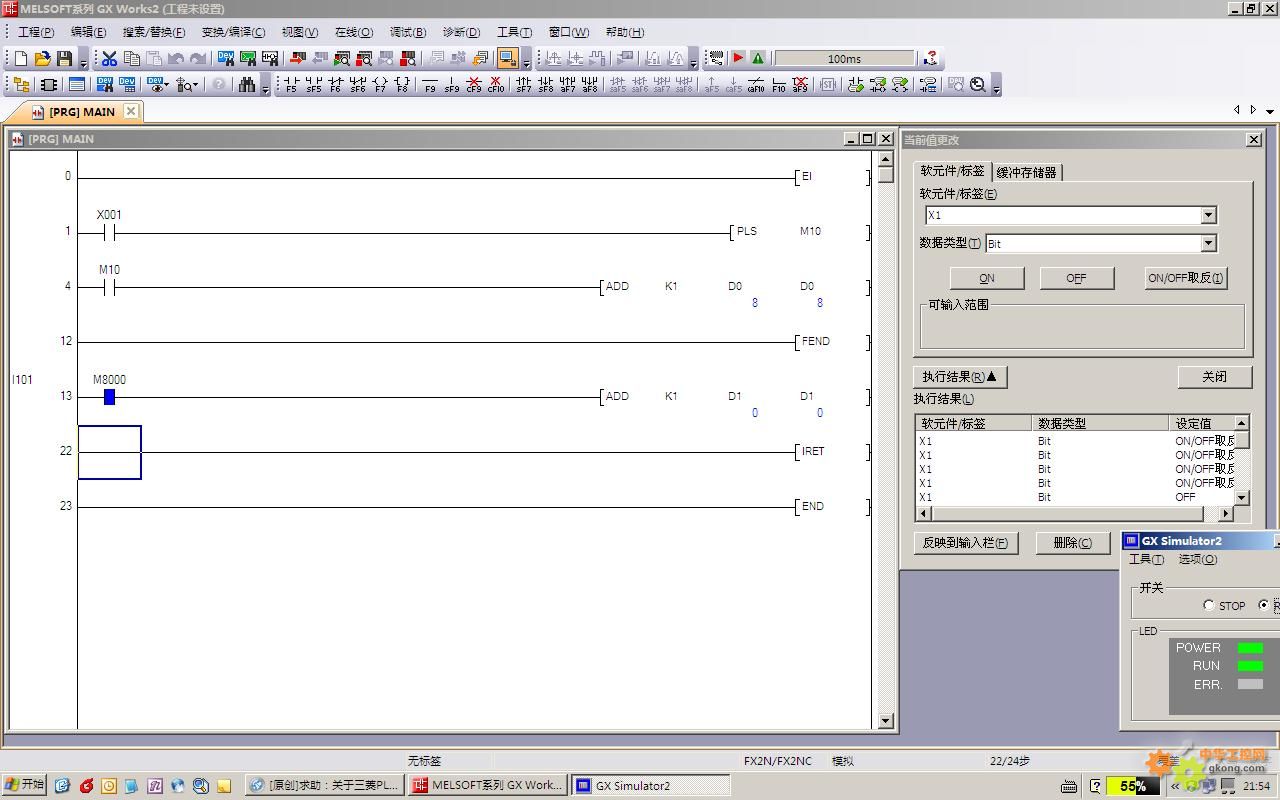
Task: Click the ladder editor vertical scrollbar down arrow
Action: 885,721
